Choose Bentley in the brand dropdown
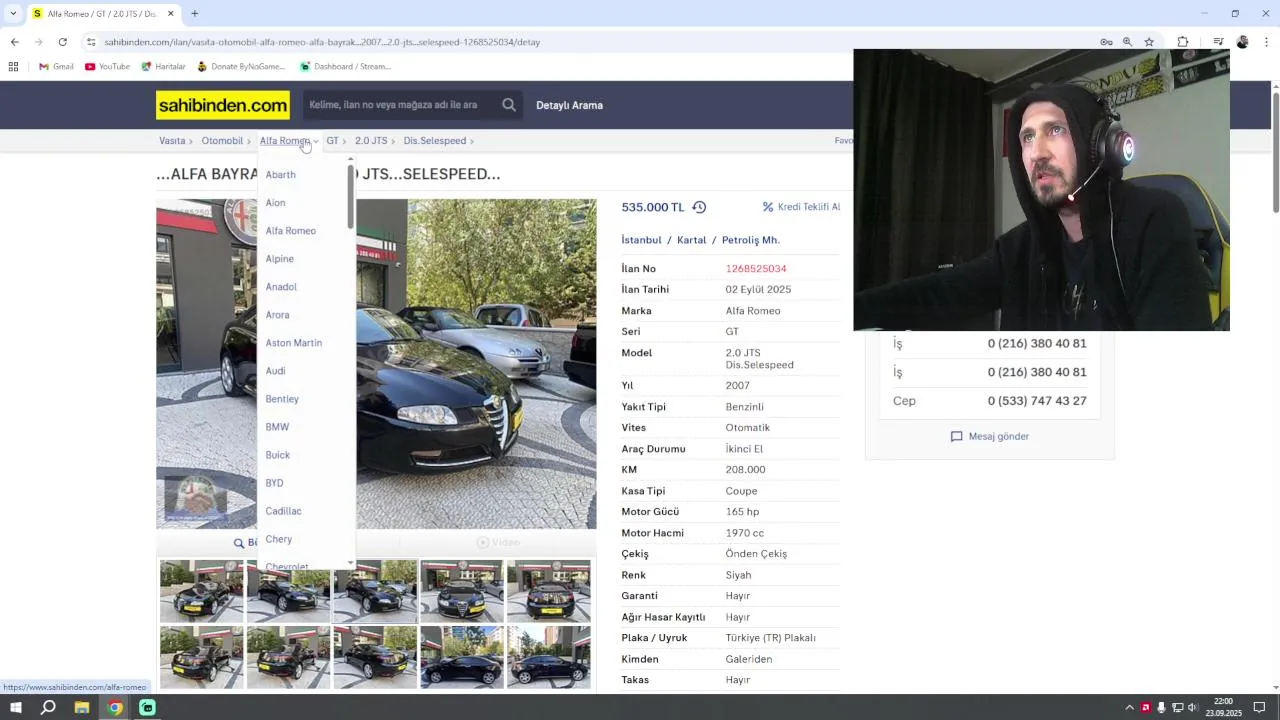The image size is (1280, 720). tap(282, 399)
